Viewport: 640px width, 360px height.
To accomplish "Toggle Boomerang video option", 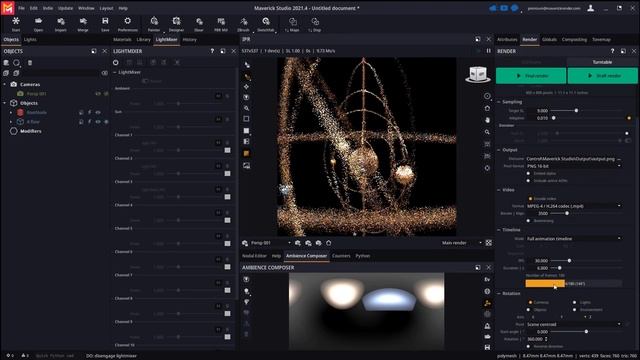I will point(529,221).
